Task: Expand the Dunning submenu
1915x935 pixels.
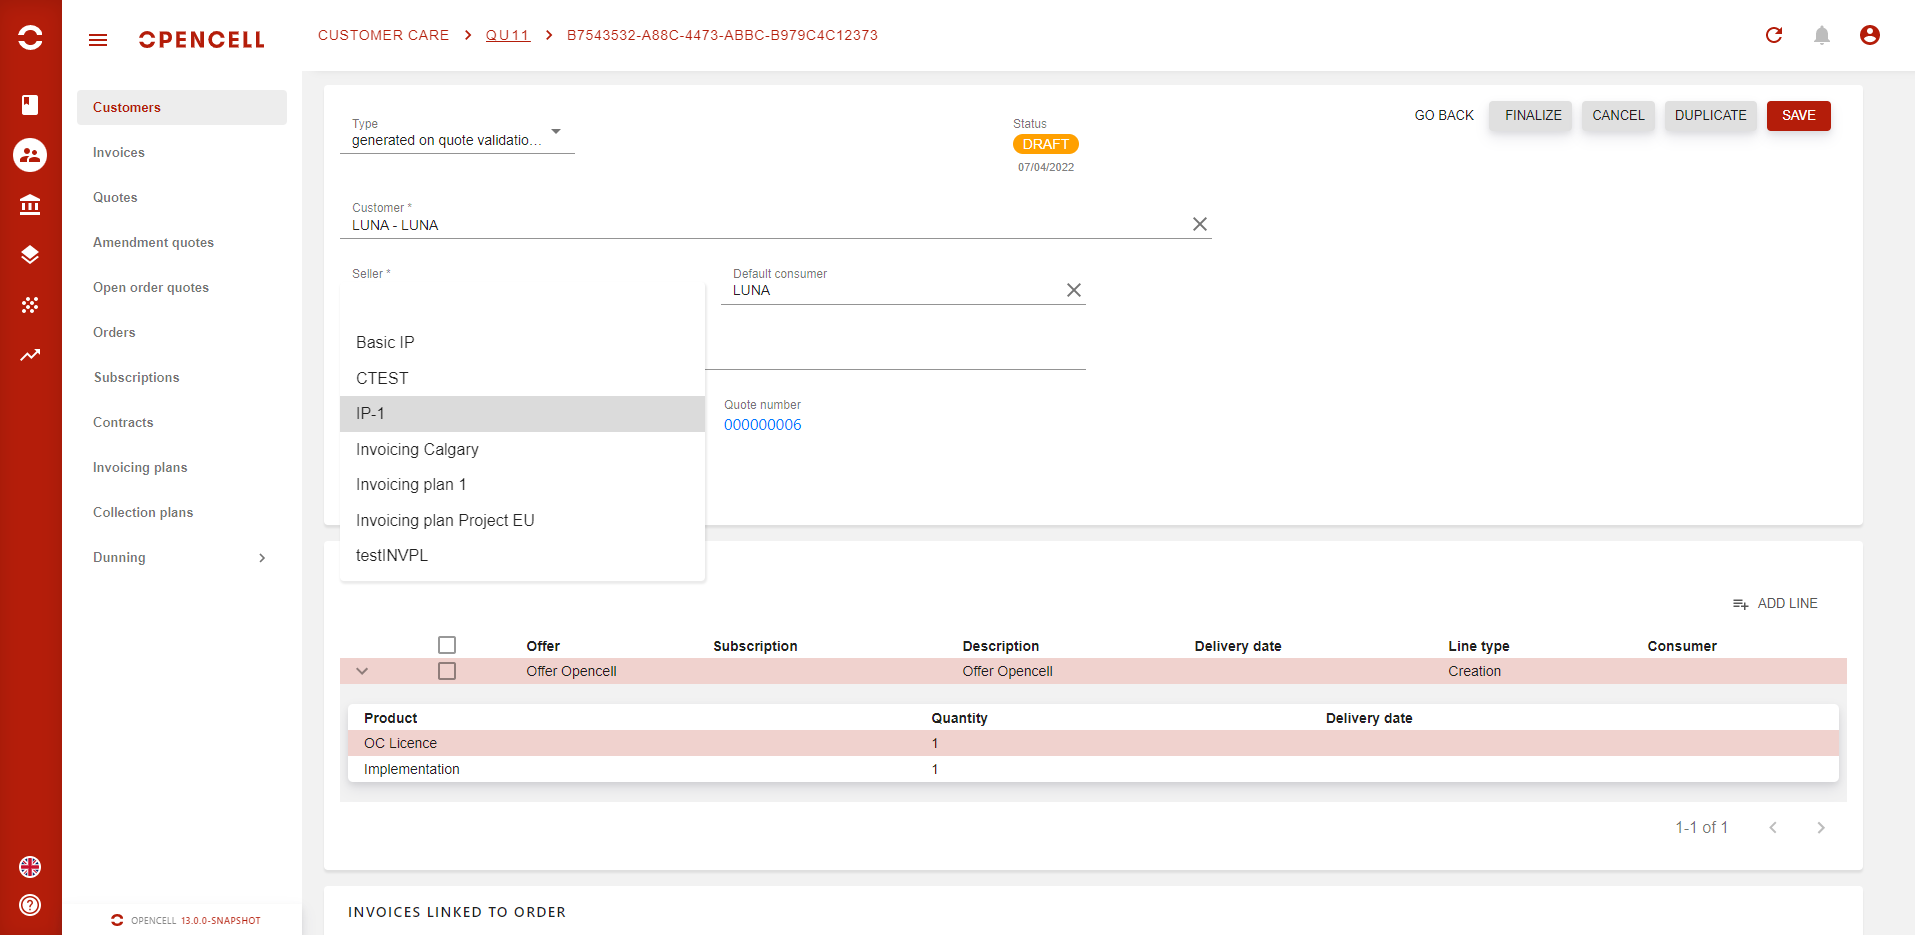Action: coord(262,558)
